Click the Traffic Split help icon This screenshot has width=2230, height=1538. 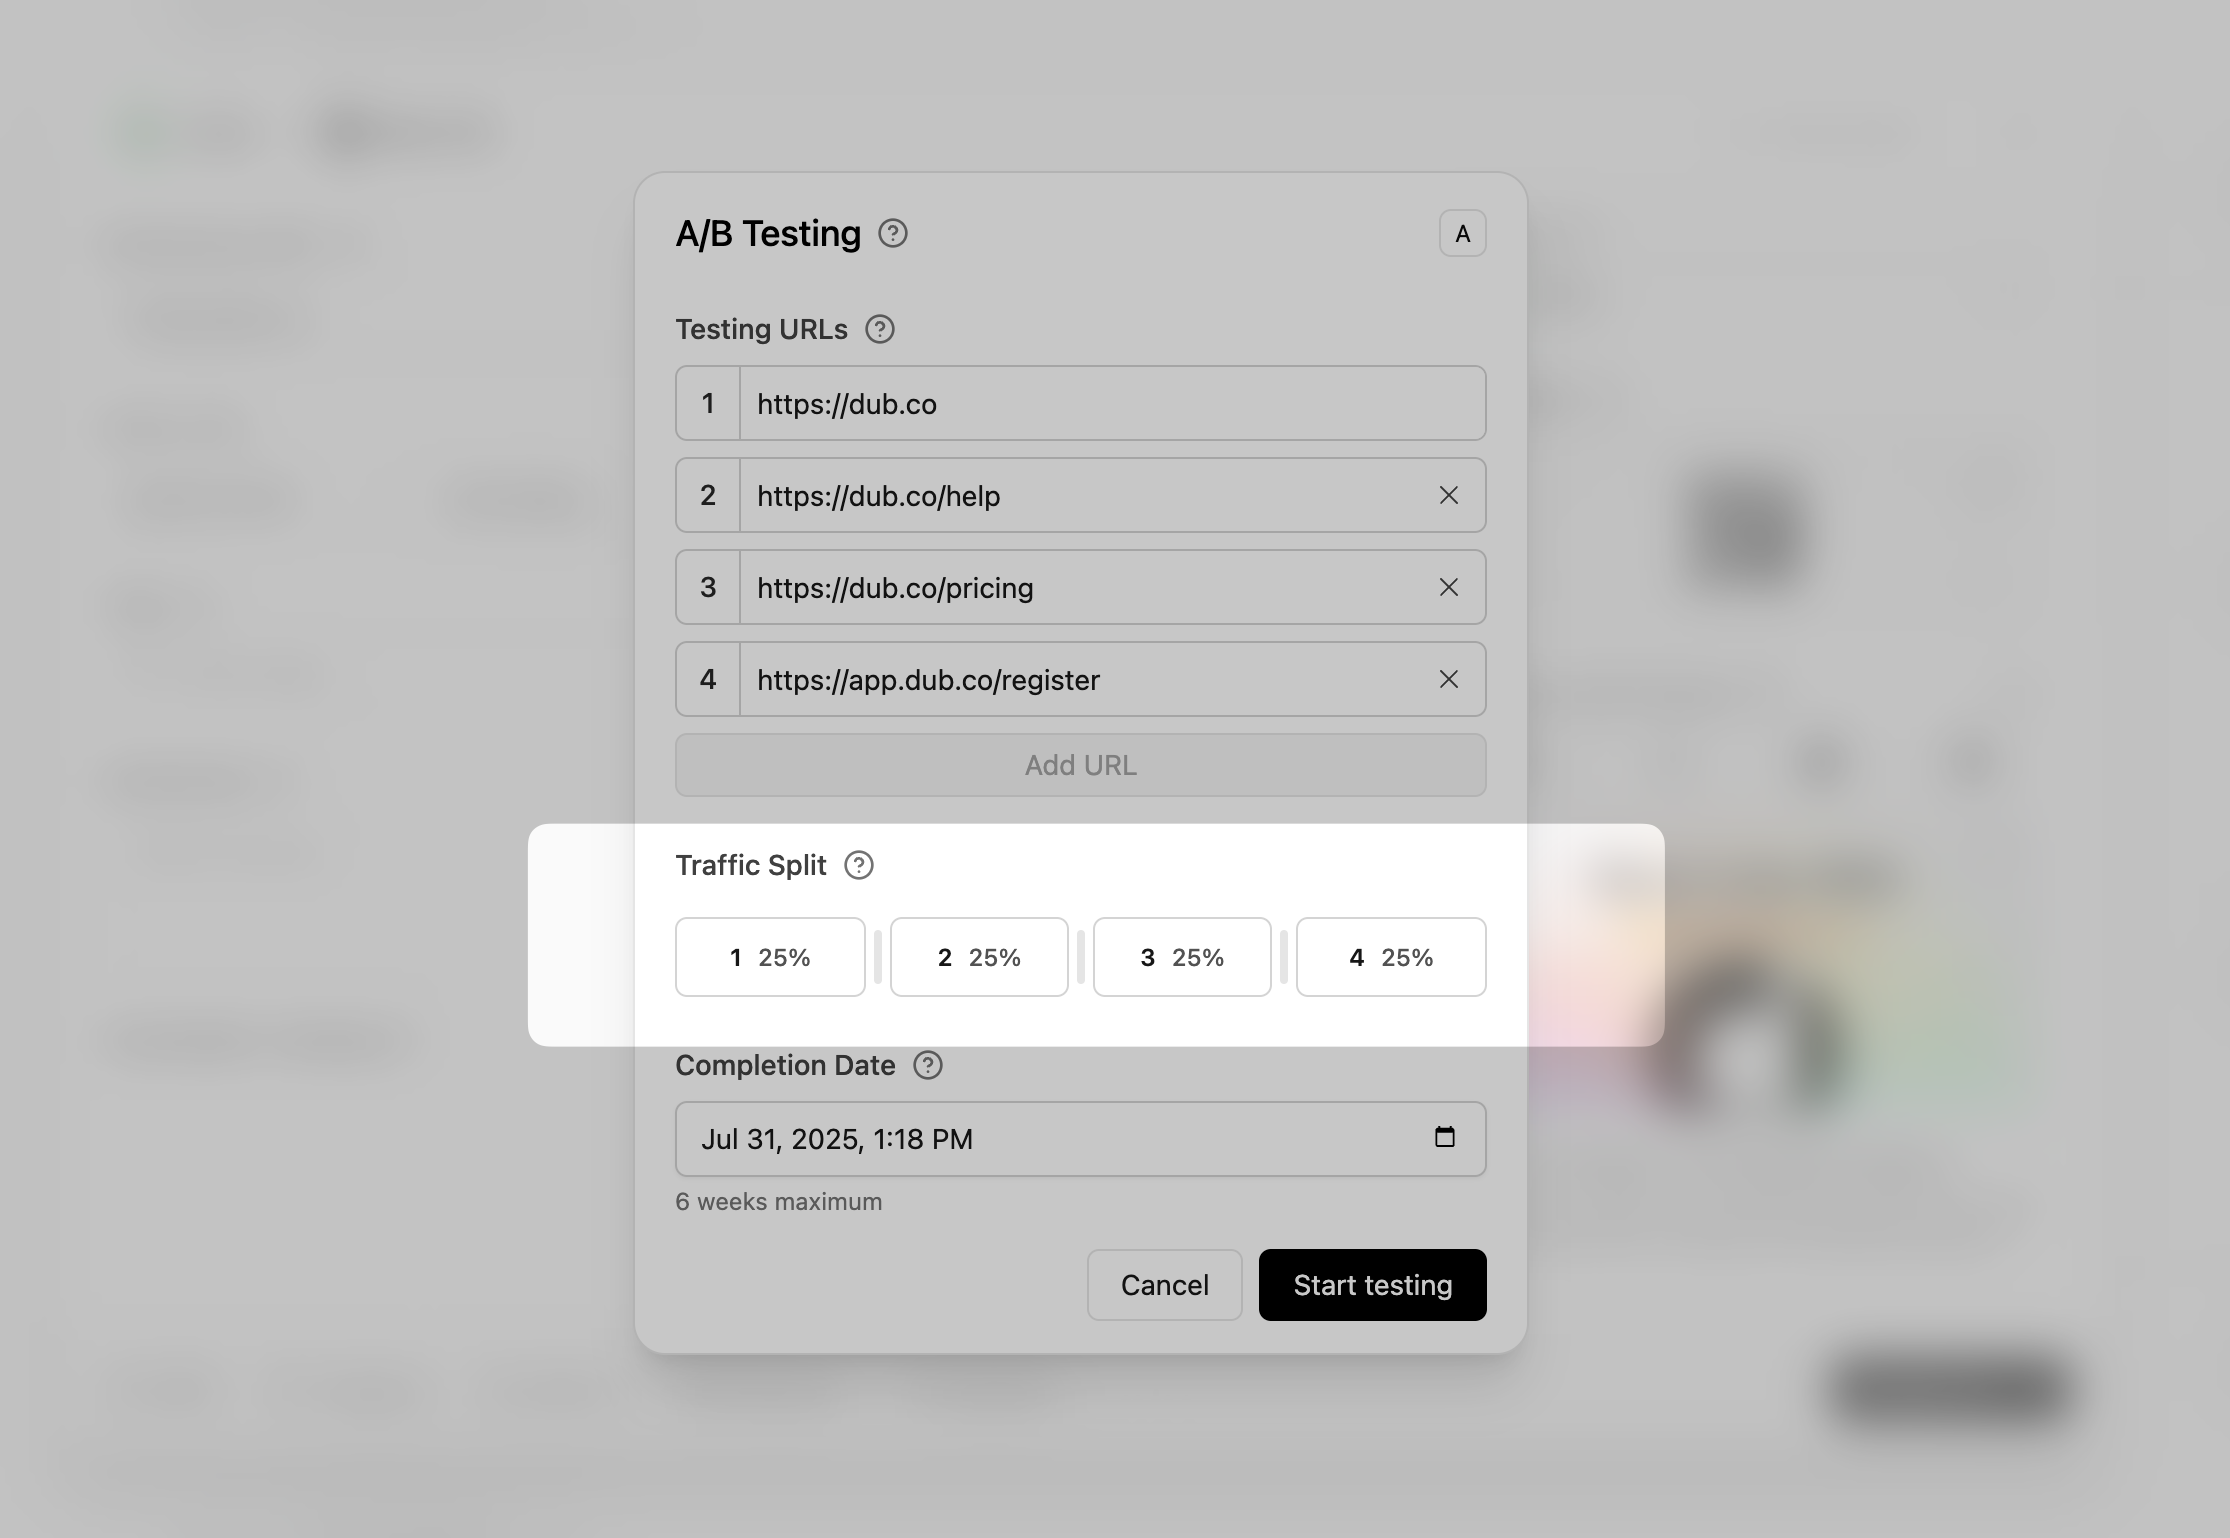pos(859,866)
